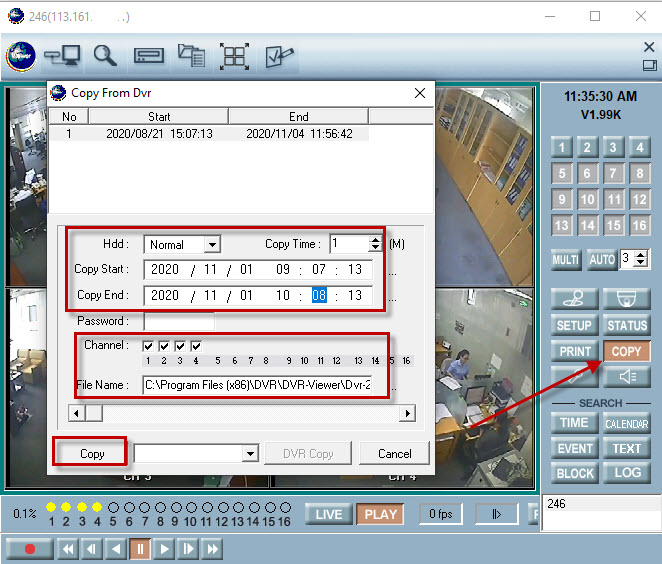Close the toolbar panel with X icon
The image size is (662, 564).
[x=649, y=47]
